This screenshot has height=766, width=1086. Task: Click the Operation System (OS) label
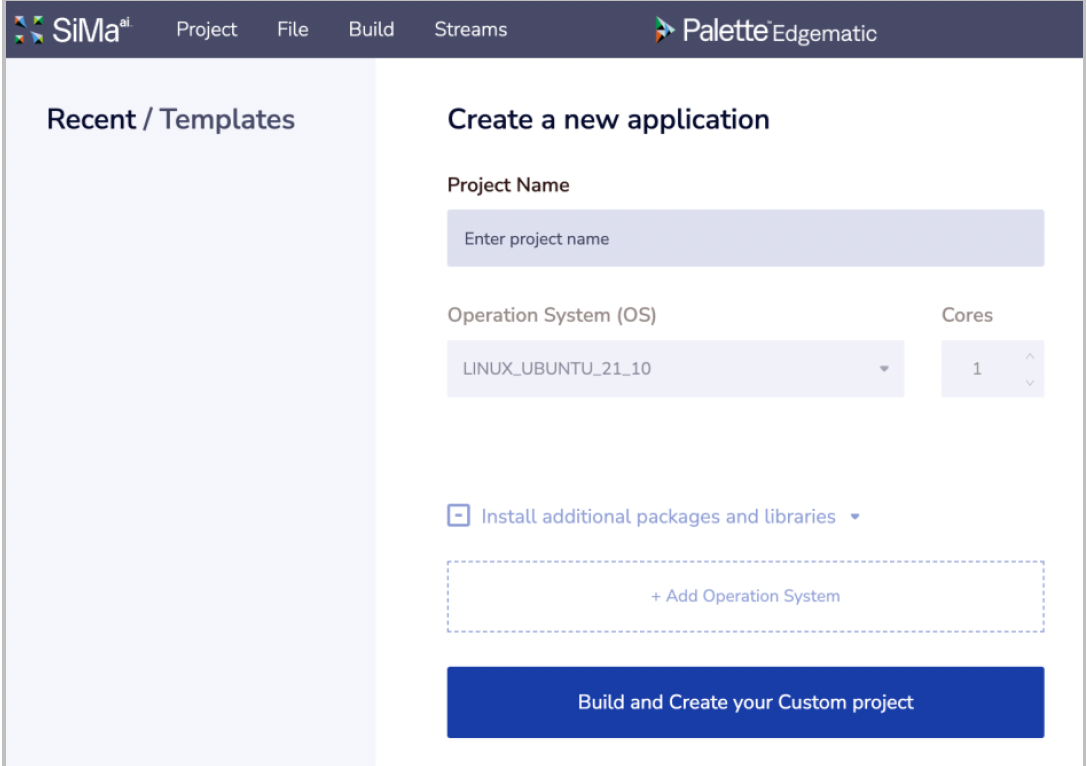tap(551, 315)
